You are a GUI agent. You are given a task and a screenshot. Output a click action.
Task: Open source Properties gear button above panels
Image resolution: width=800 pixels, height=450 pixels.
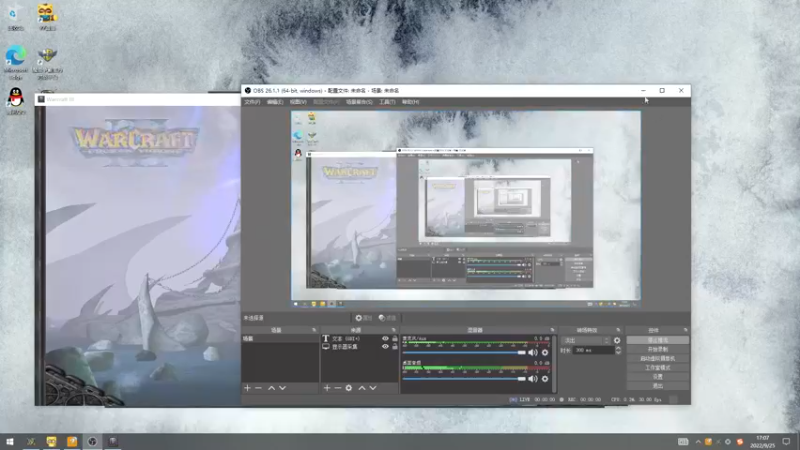tap(364, 318)
